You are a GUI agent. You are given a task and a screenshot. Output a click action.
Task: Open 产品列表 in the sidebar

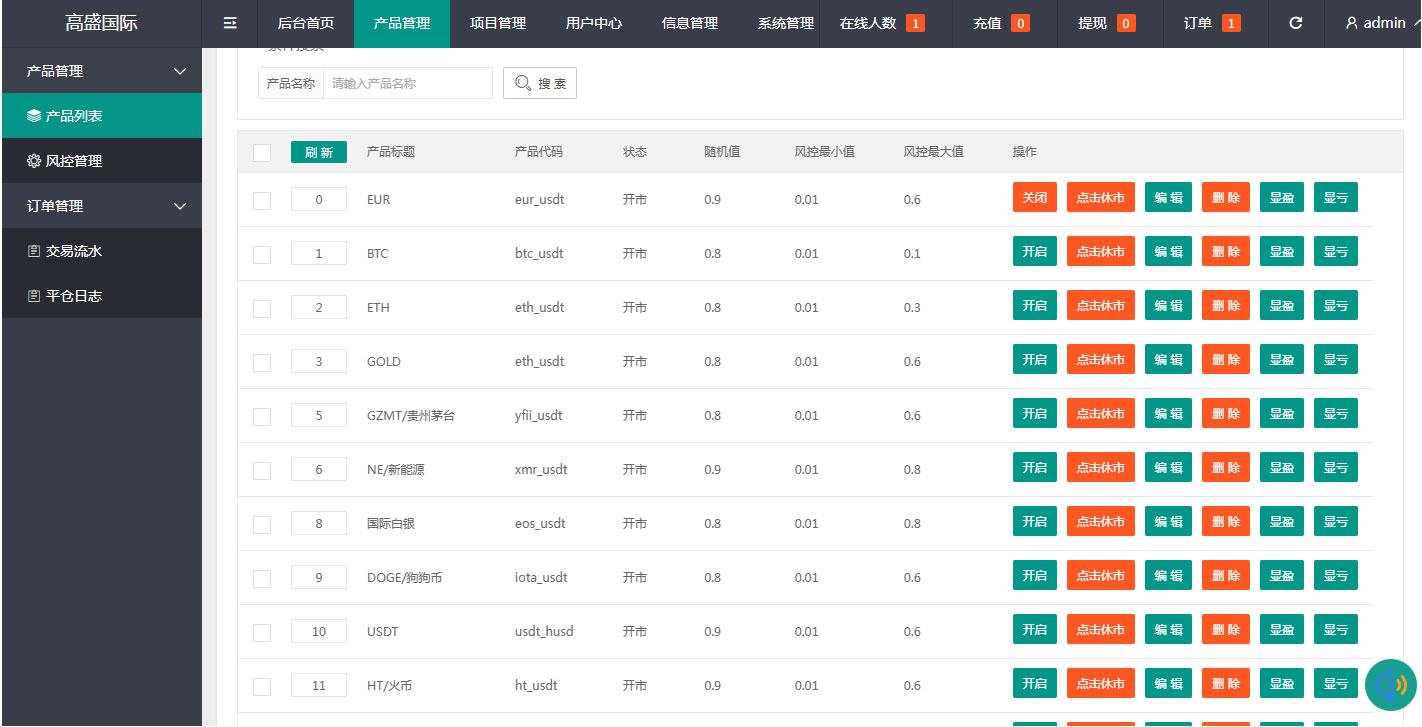(x=101, y=116)
